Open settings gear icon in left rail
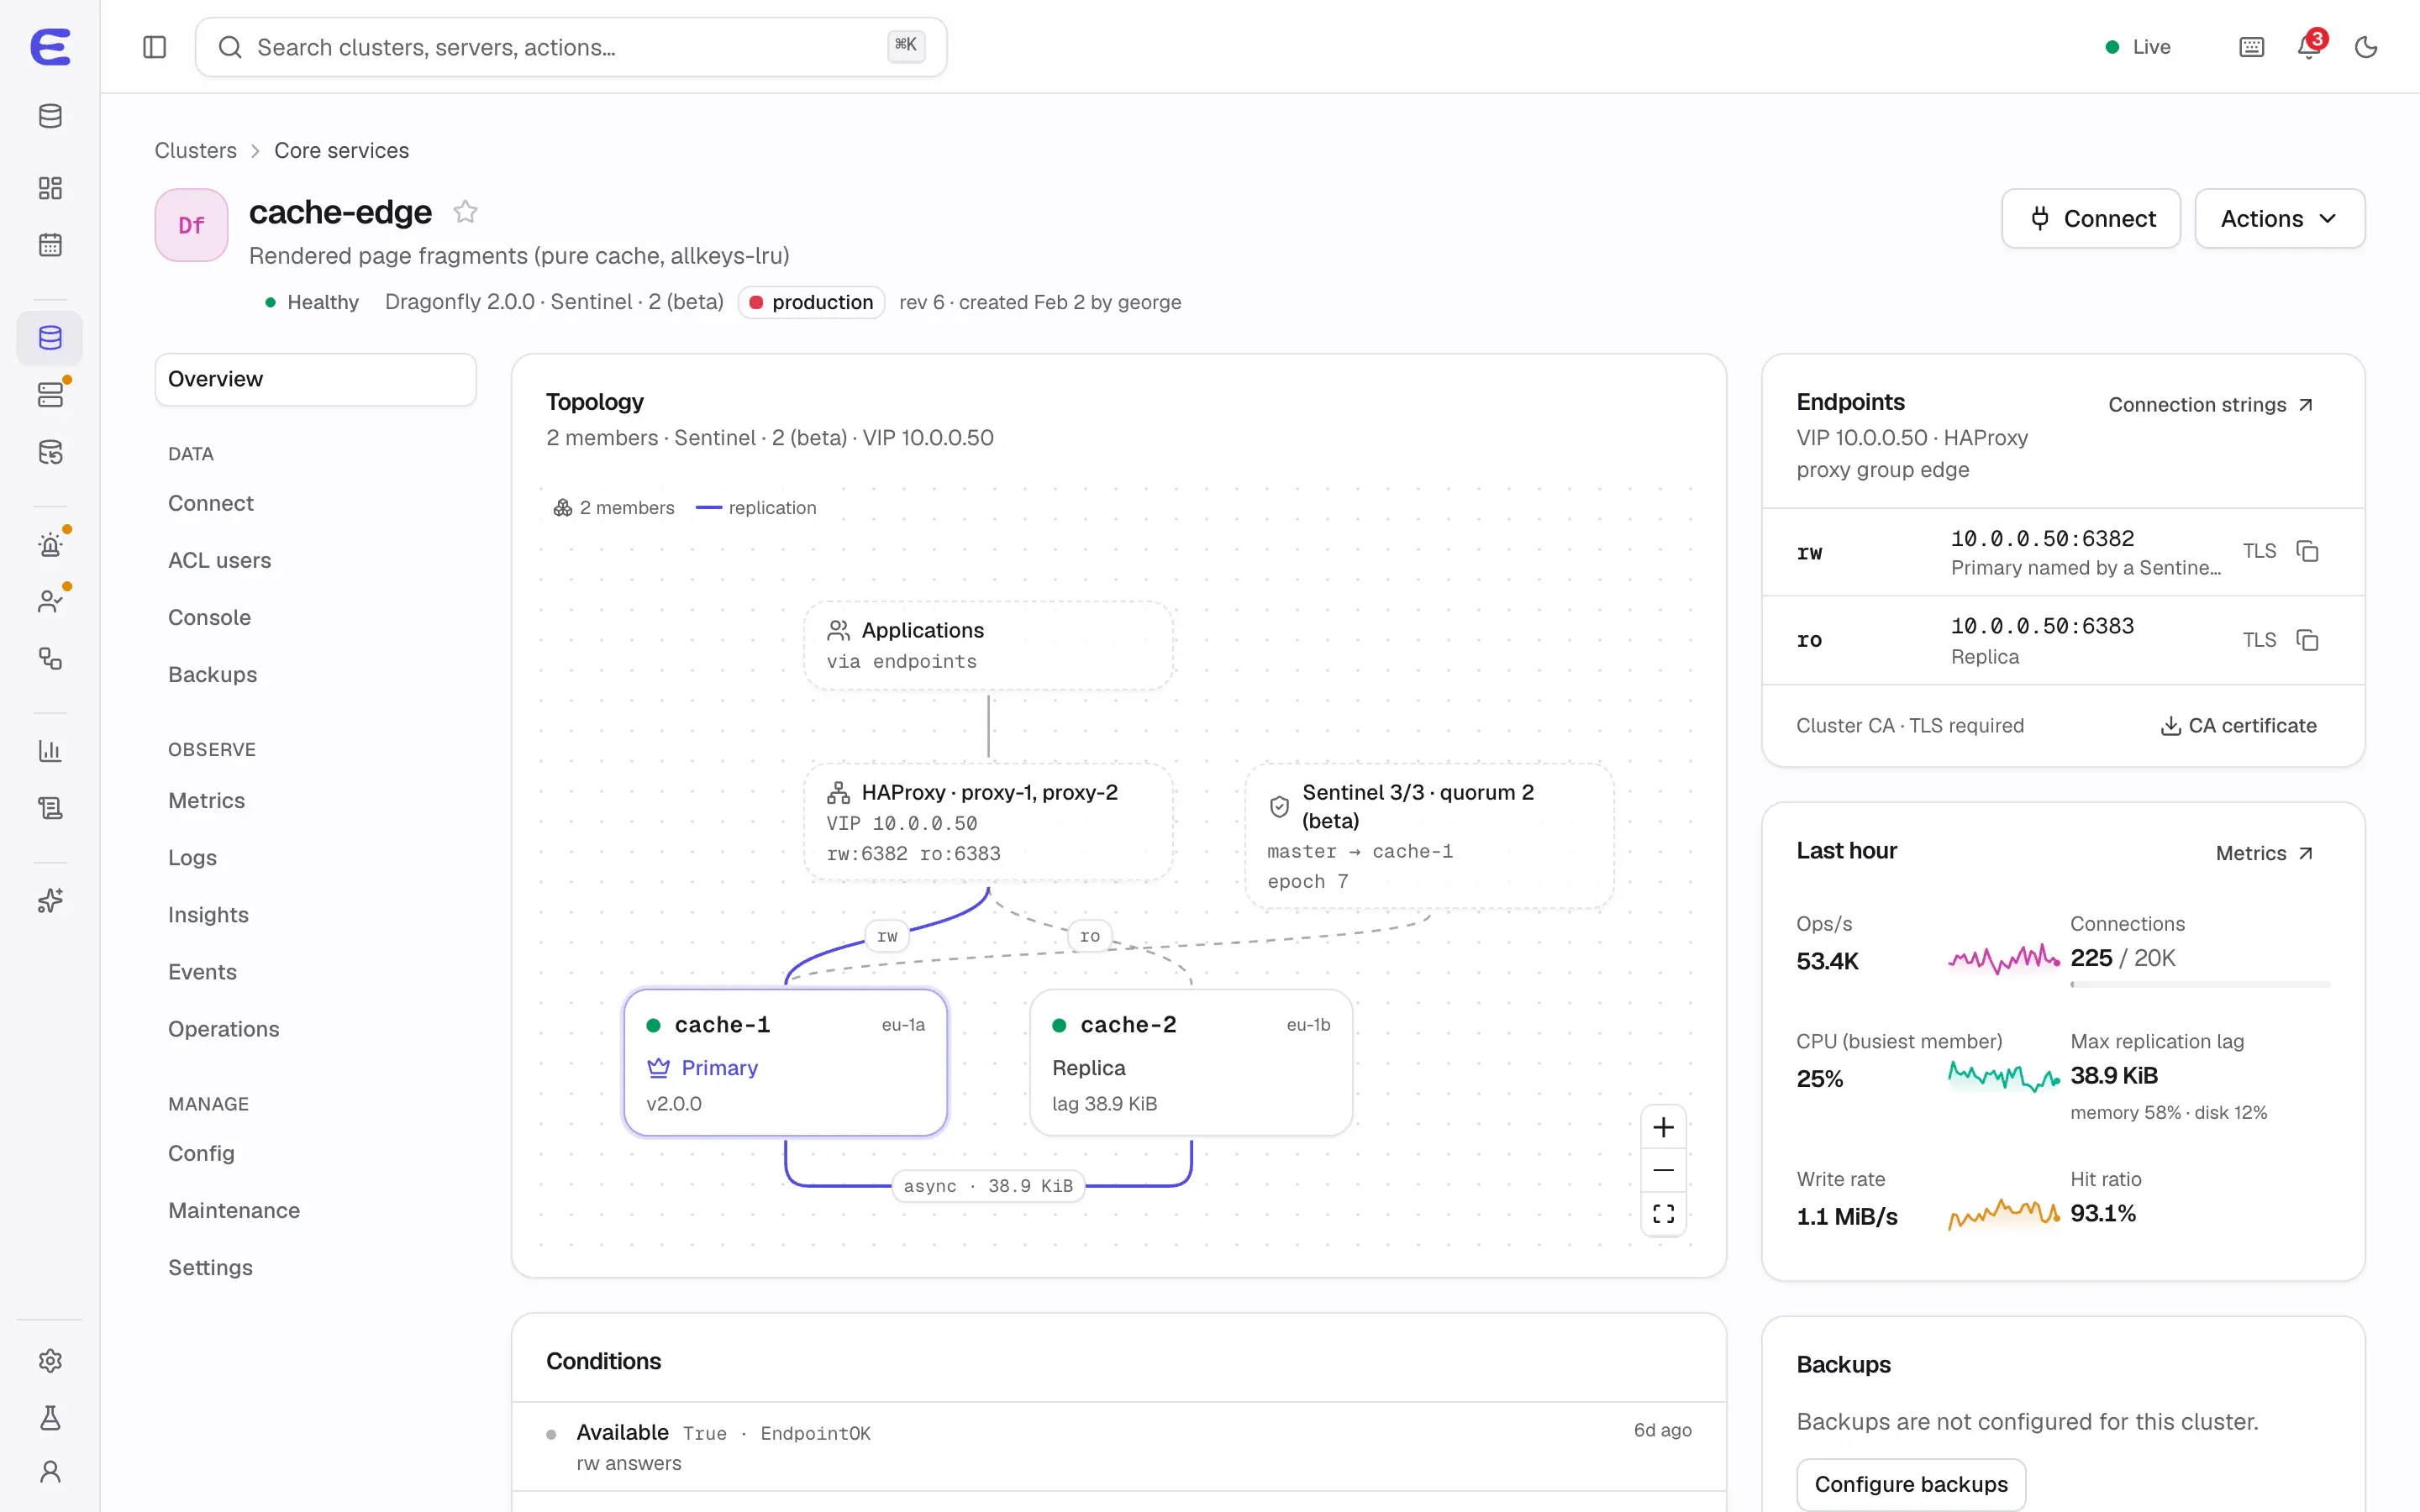Image resolution: width=2420 pixels, height=1512 pixels. (50, 1361)
